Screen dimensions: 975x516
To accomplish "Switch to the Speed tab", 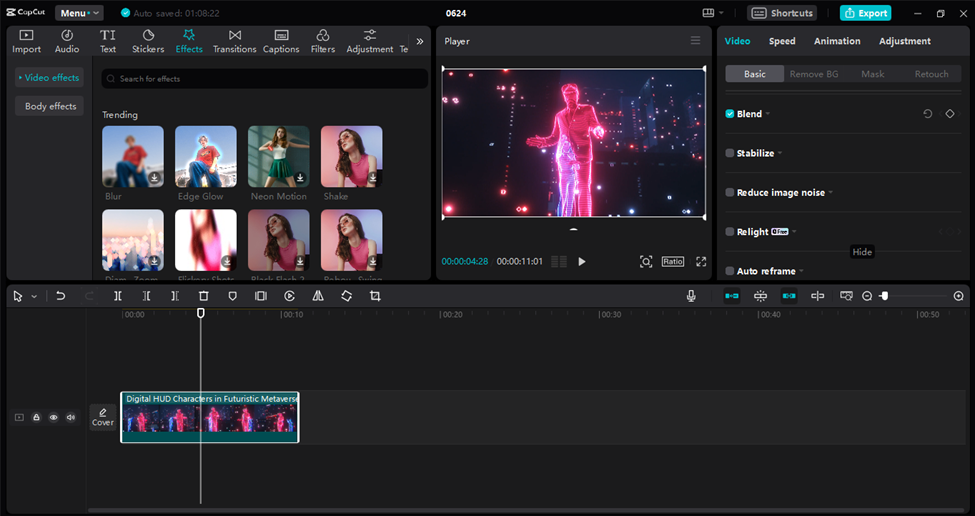I will tap(782, 41).
